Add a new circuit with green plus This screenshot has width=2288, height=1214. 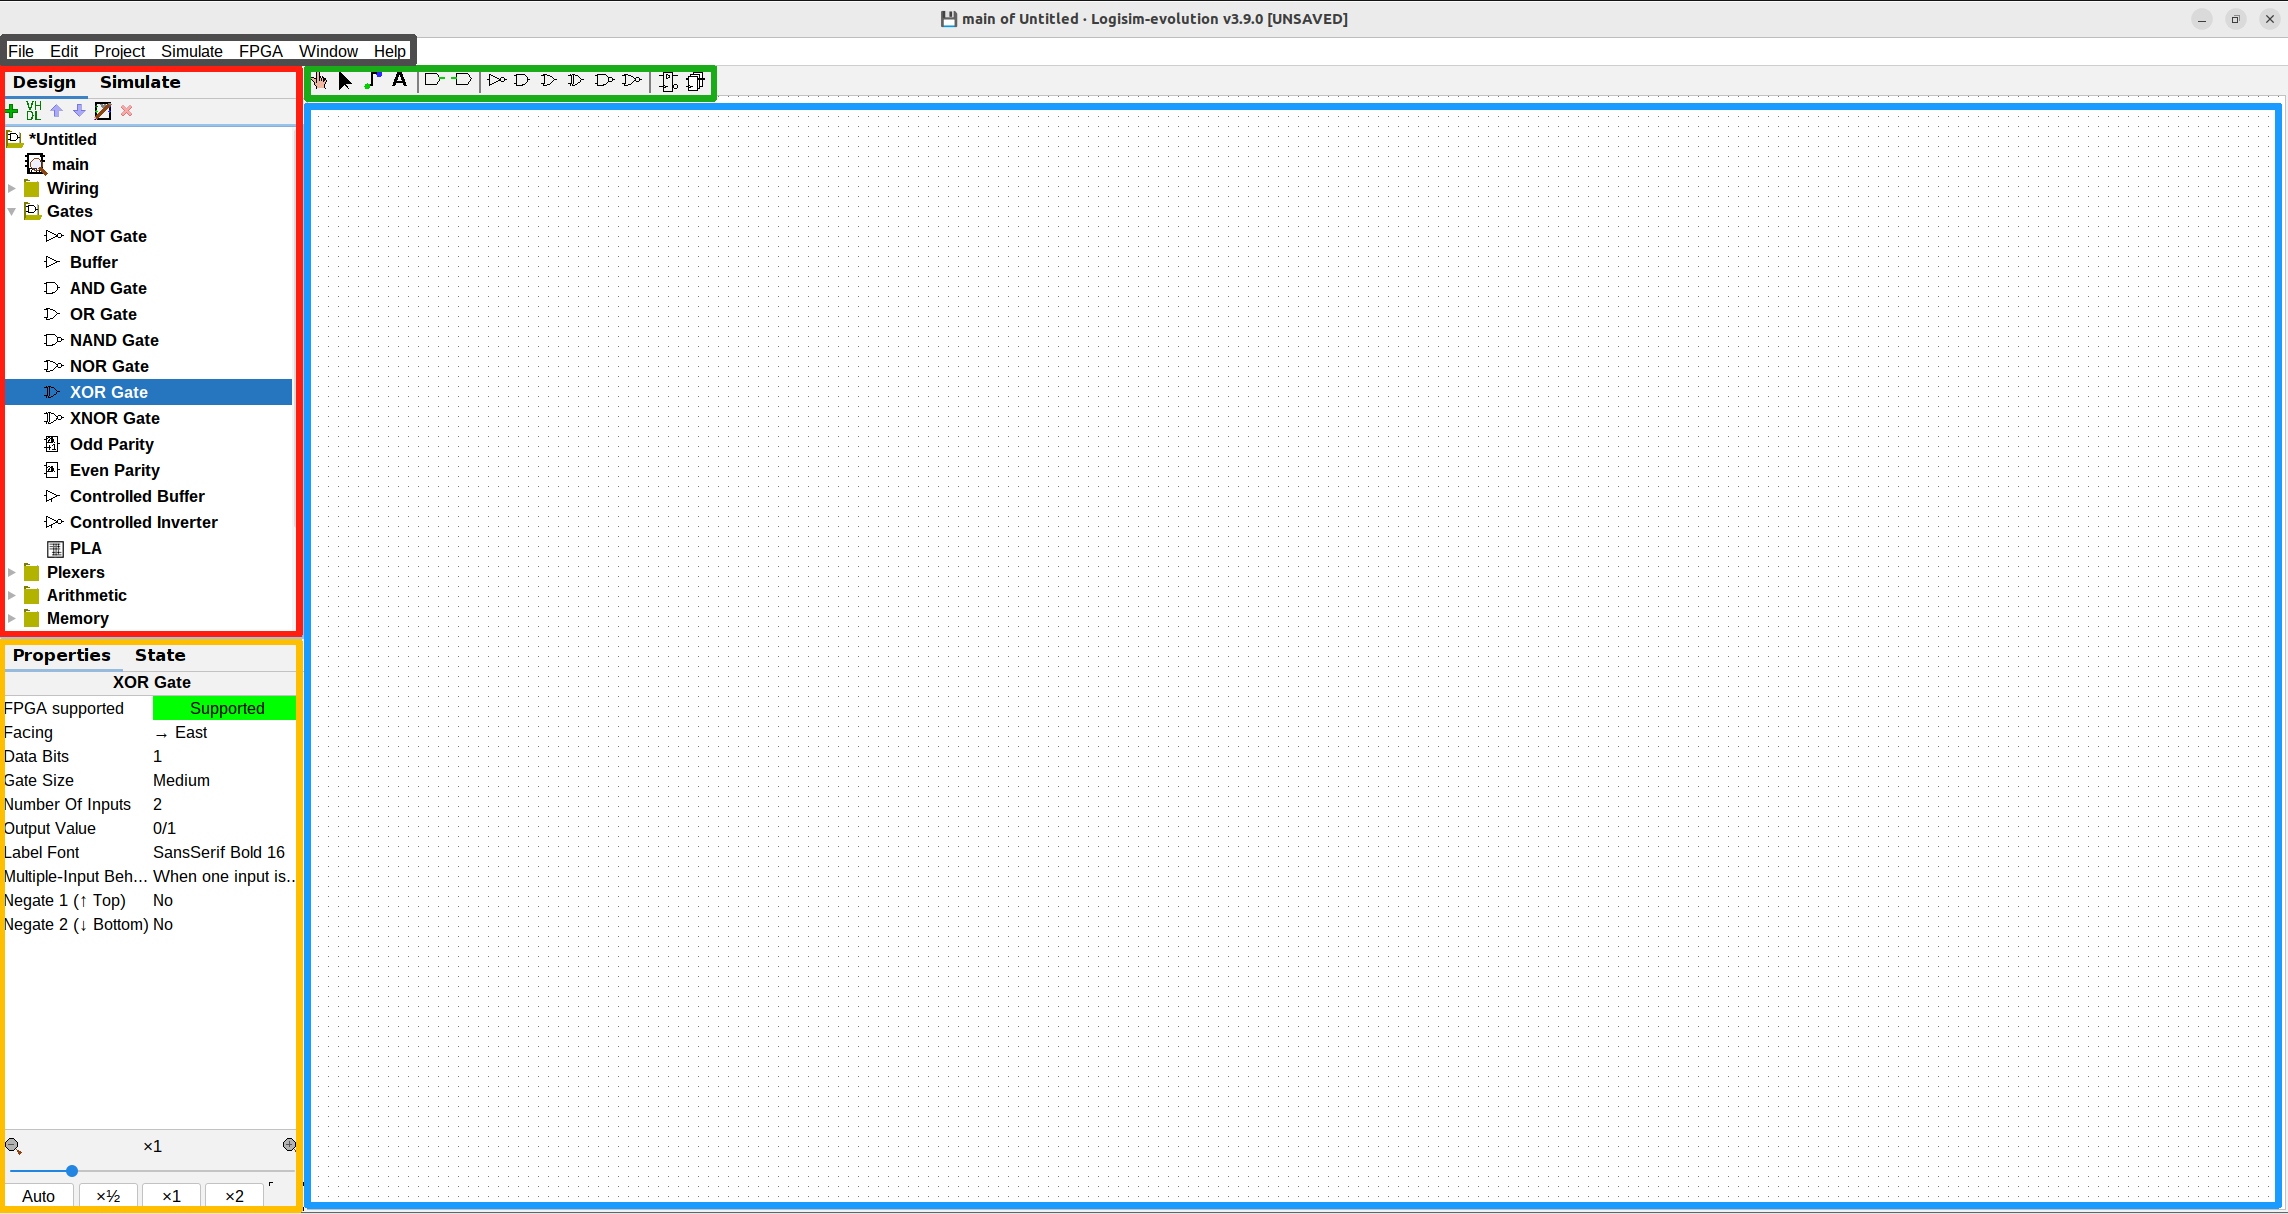click(12, 111)
